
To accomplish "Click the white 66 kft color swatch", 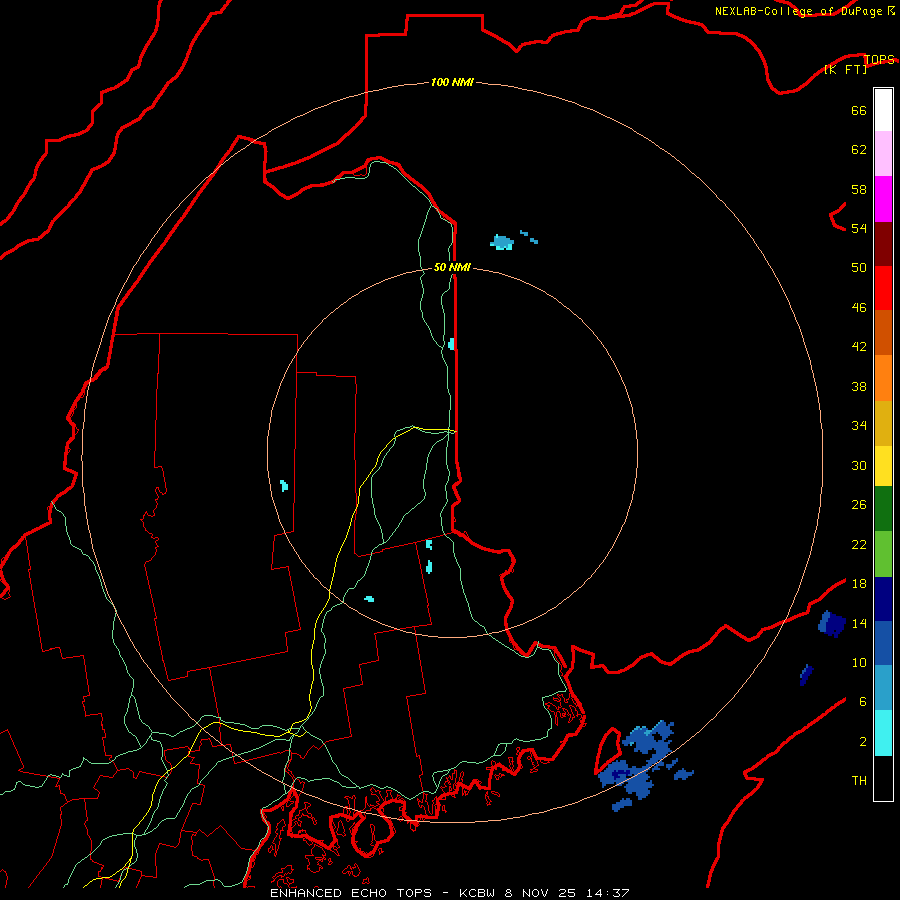I will 883,110.
